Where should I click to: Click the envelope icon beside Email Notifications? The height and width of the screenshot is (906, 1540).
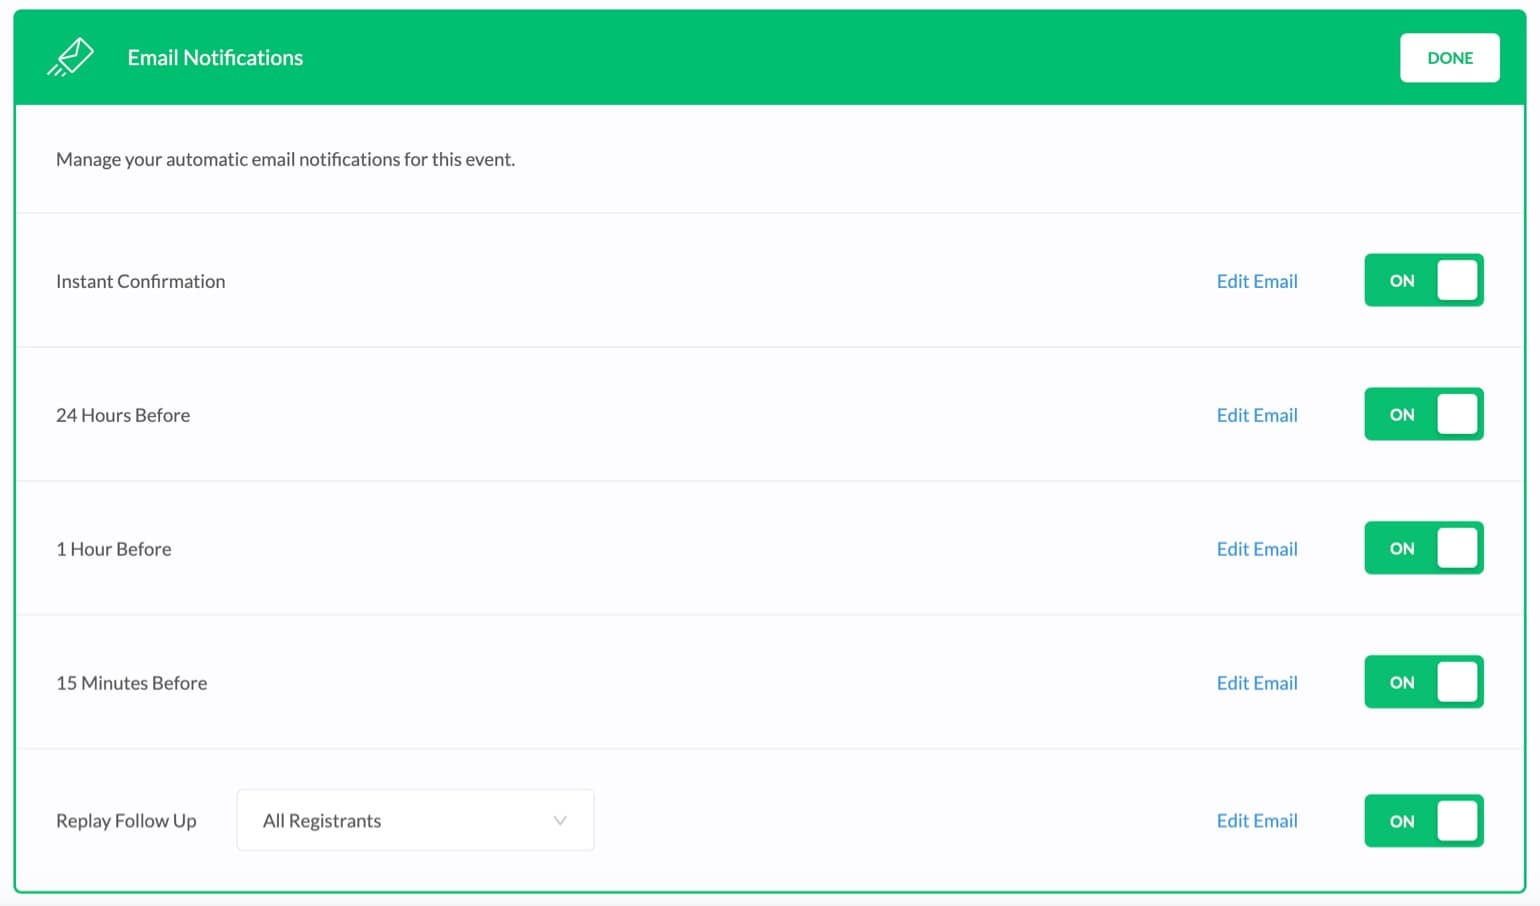70,57
